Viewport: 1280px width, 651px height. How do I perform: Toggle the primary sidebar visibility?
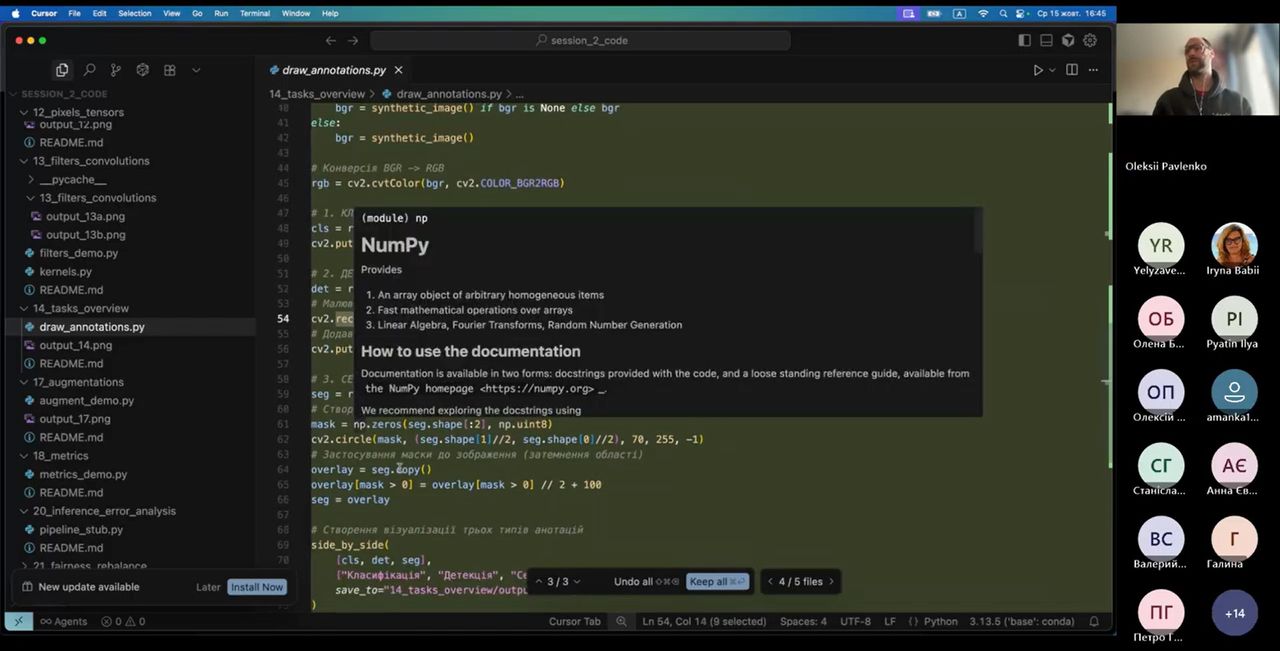click(x=1024, y=41)
